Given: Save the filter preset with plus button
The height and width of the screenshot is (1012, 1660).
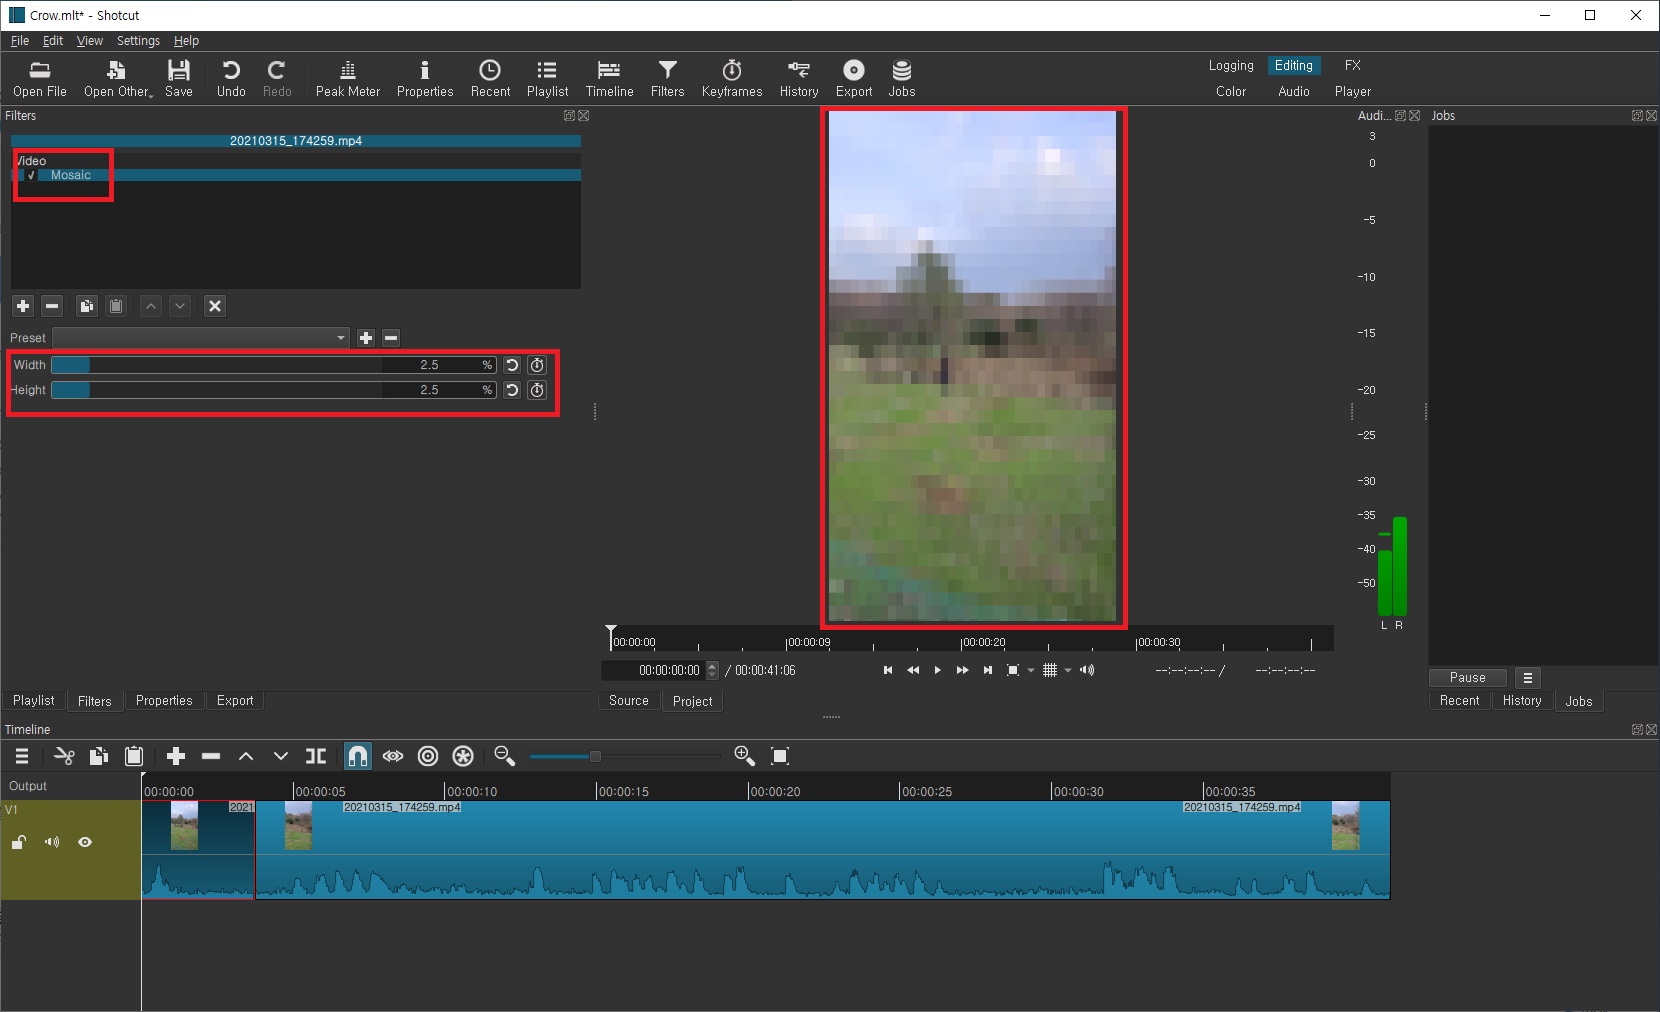Looking at the screenshot, I should point(366,338).
